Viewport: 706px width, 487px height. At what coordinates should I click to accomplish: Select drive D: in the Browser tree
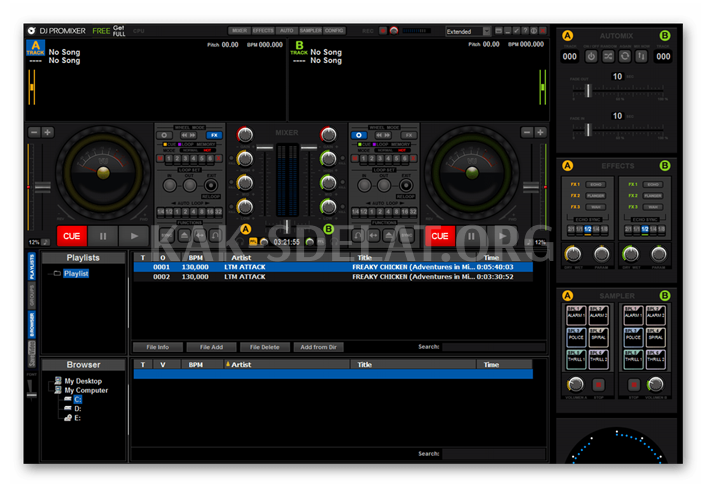click(x=78, y=409)
